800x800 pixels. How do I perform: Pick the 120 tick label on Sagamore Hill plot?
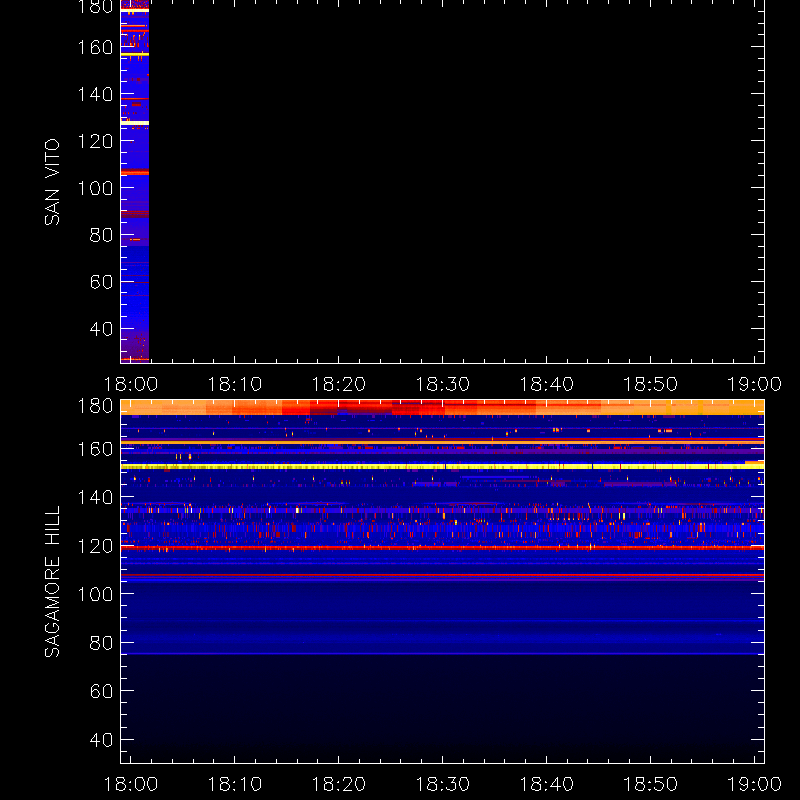click(95, 546)
